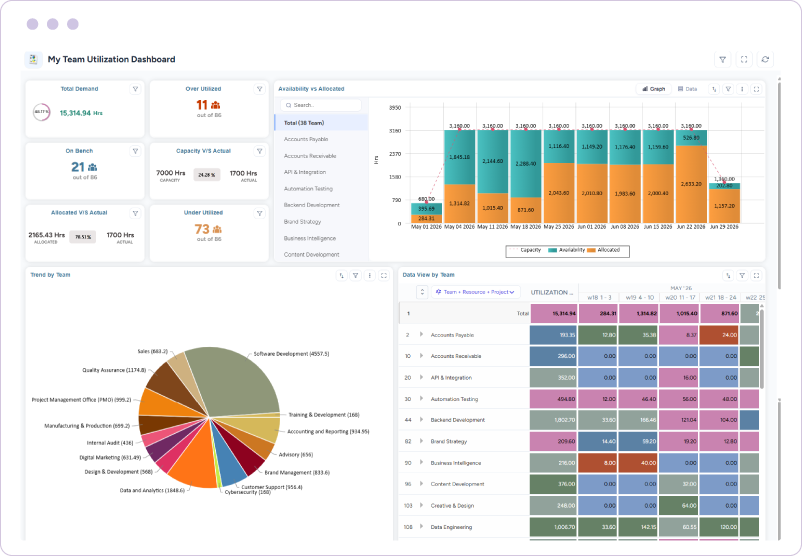Click the Total row 15,314.94 cell
Viewport: 802px width, 556px height.
[x=554, y=313]
